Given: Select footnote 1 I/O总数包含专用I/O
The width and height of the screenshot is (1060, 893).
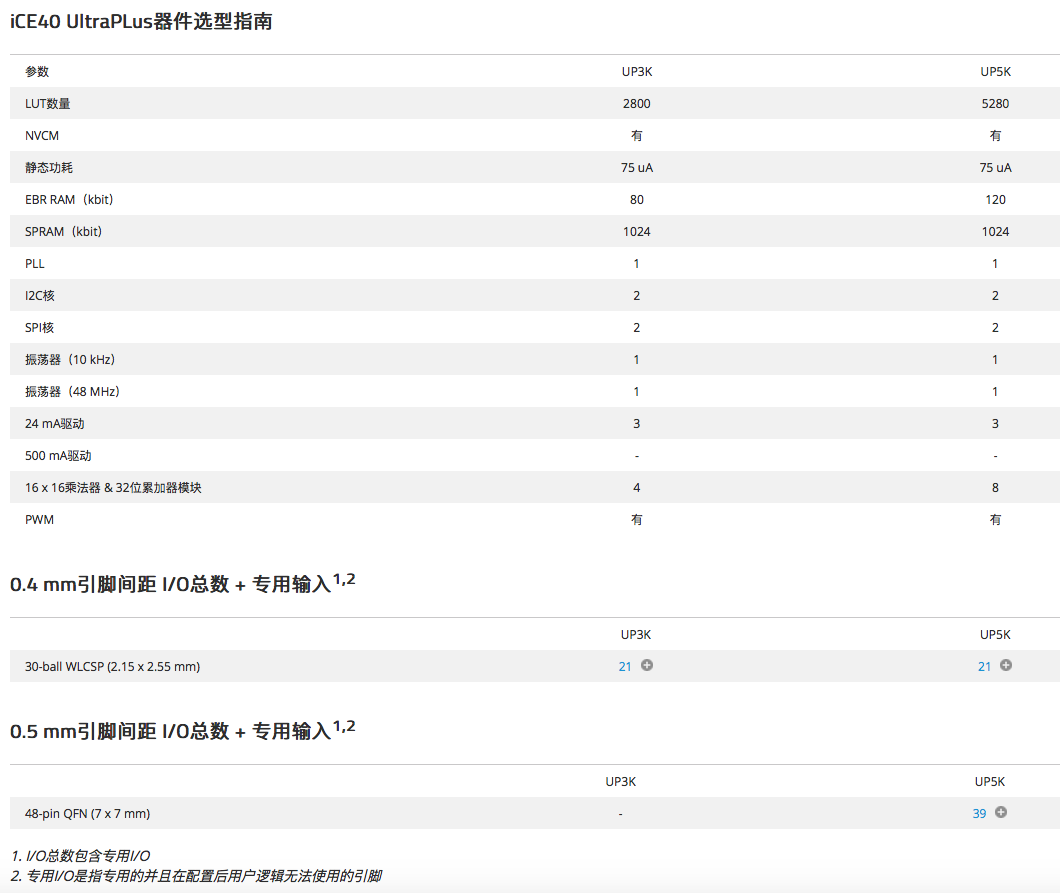Looking at the screenshot, I should click(x=80, y=856).
